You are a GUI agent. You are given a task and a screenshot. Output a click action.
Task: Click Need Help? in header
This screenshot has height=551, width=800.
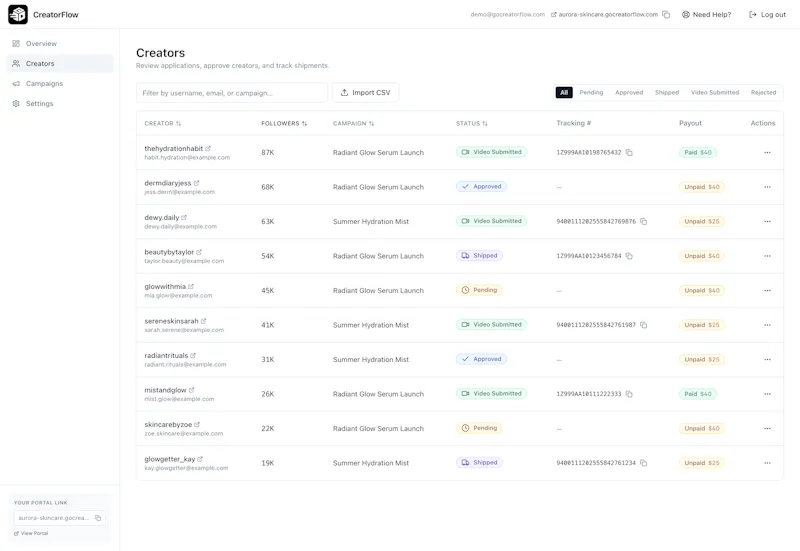(707, 14)
